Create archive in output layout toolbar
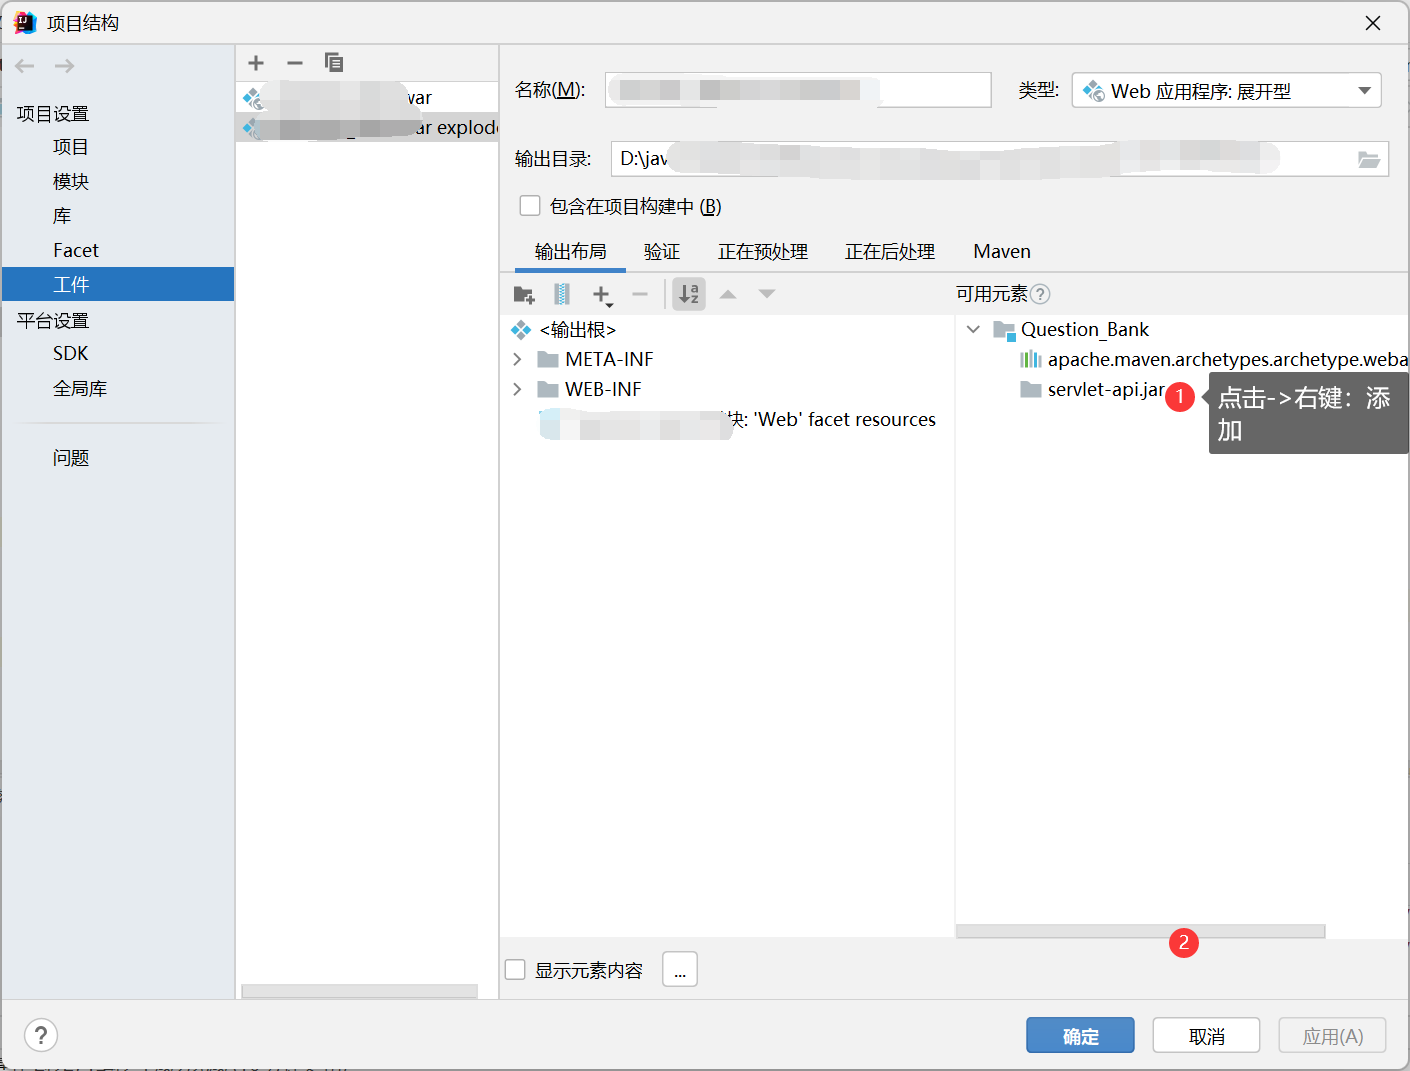 (562, 294)
